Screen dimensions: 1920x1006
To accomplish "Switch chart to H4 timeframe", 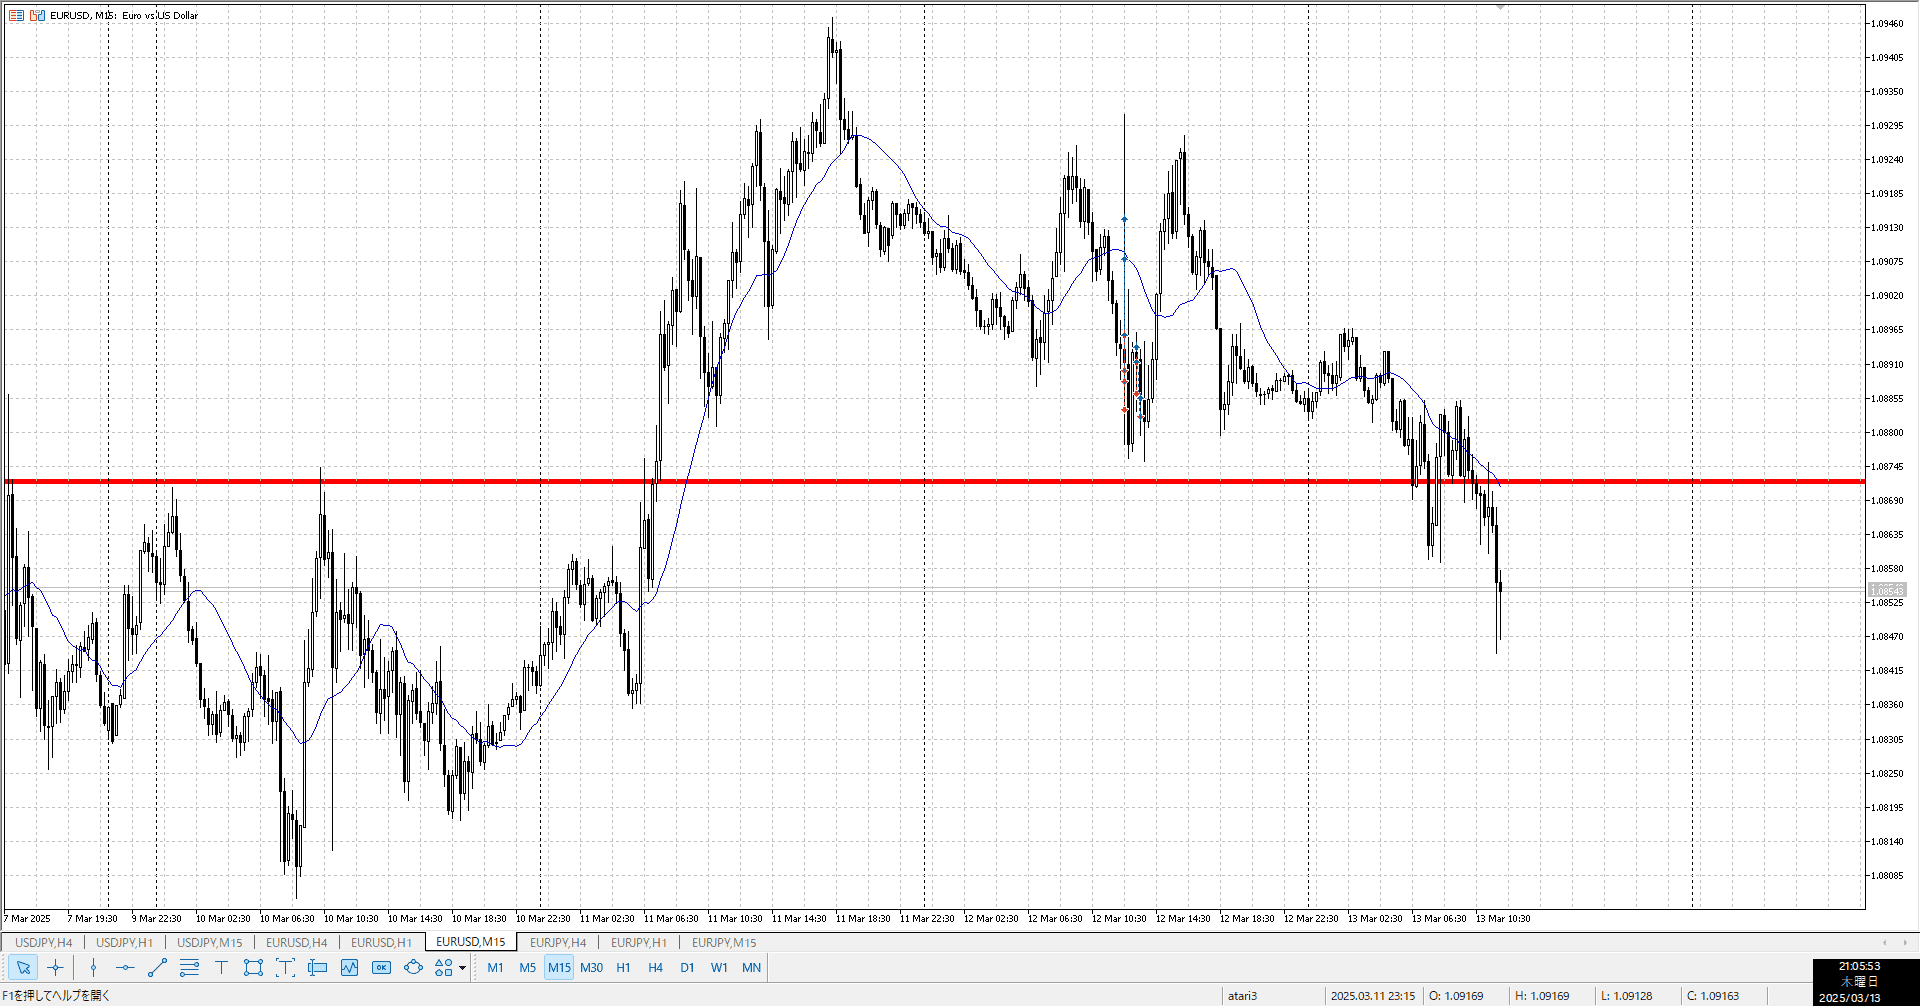I will [655, 967].
